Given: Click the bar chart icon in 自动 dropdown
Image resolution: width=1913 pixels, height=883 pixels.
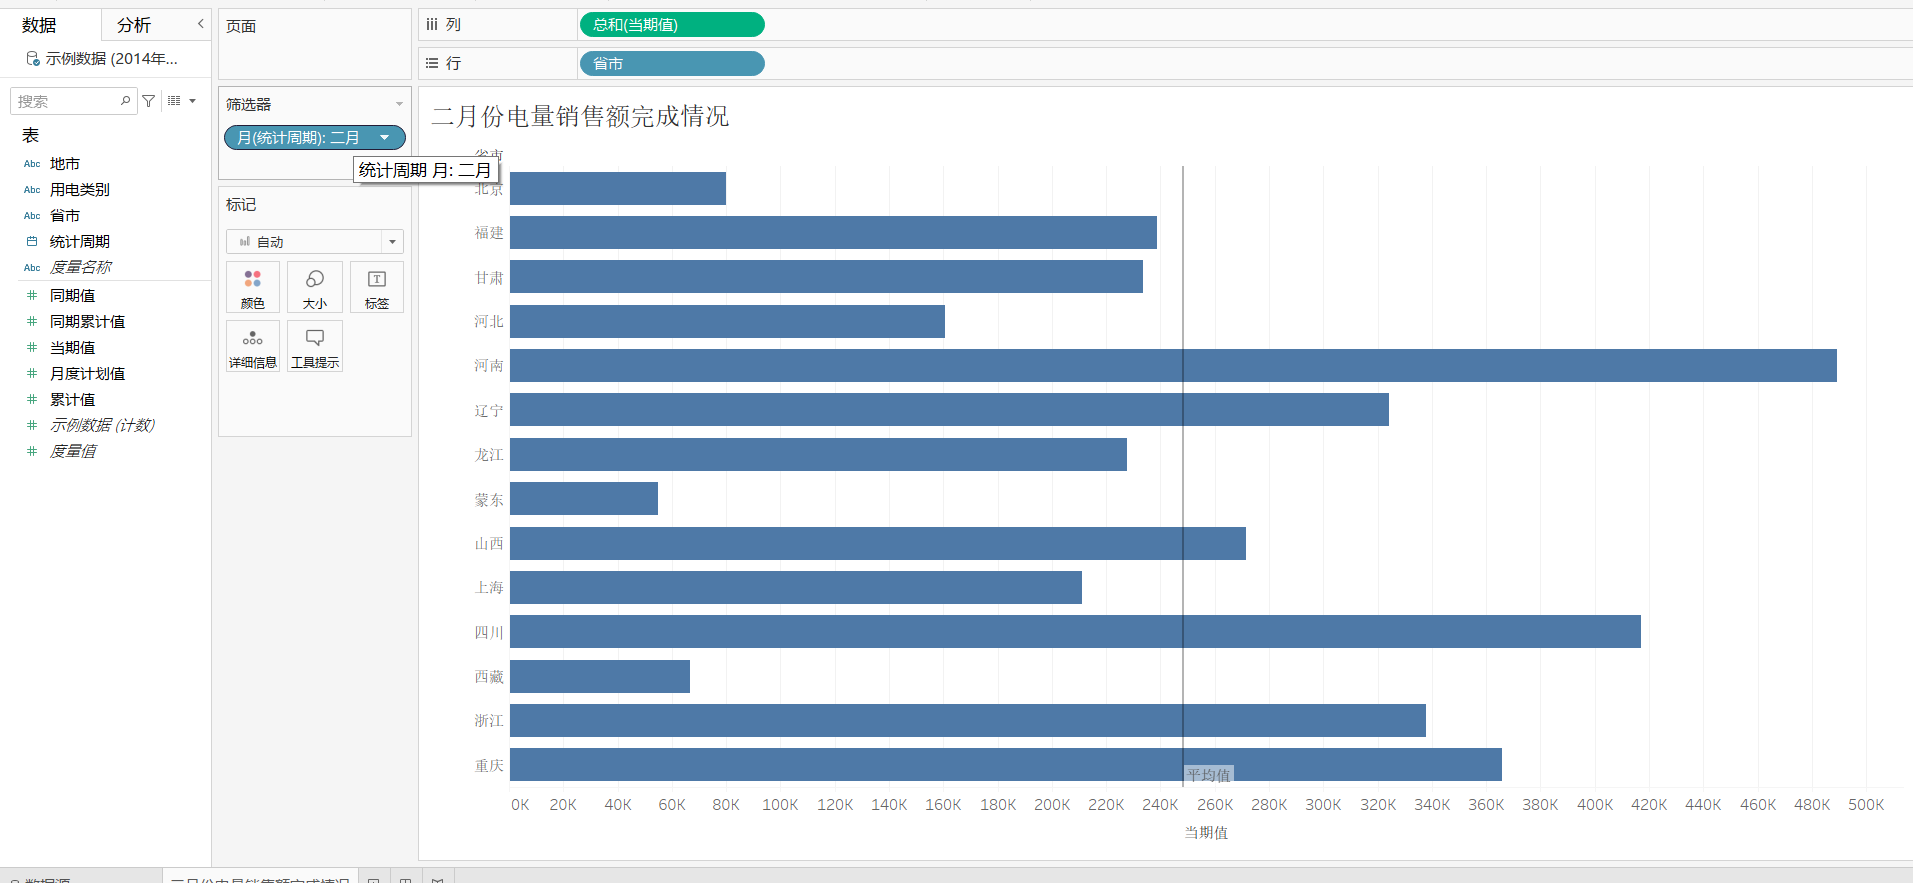Looking at the screenshot, I should [x=245, y=242].
